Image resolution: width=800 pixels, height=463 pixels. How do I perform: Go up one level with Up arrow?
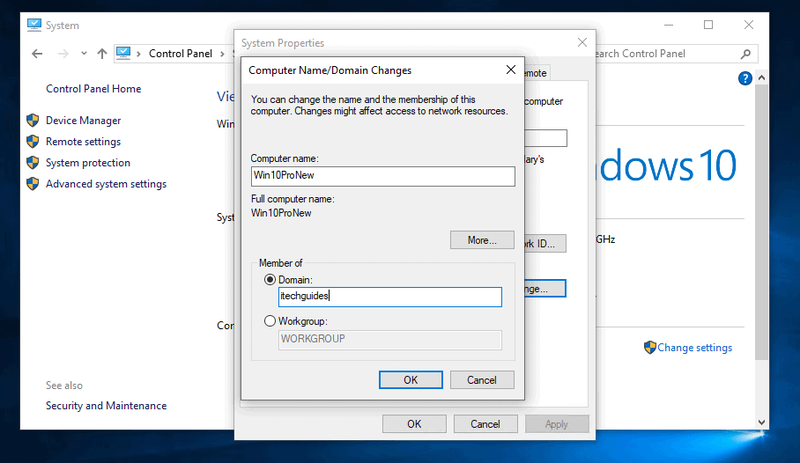102,54
